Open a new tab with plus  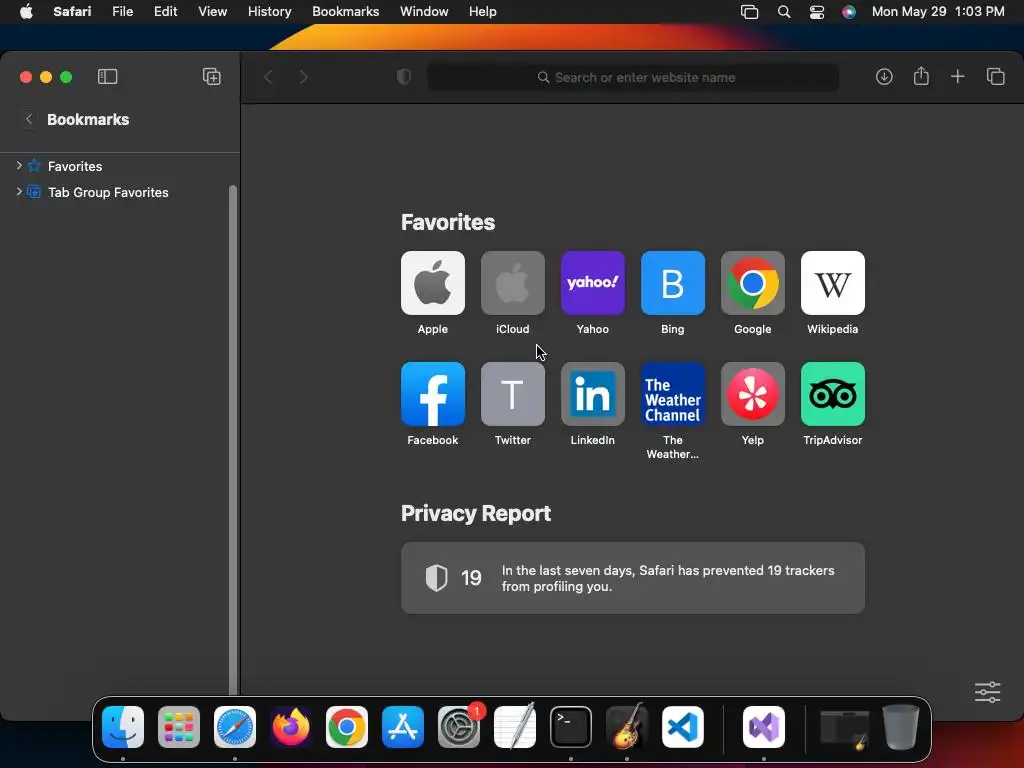tap(957, 77)
